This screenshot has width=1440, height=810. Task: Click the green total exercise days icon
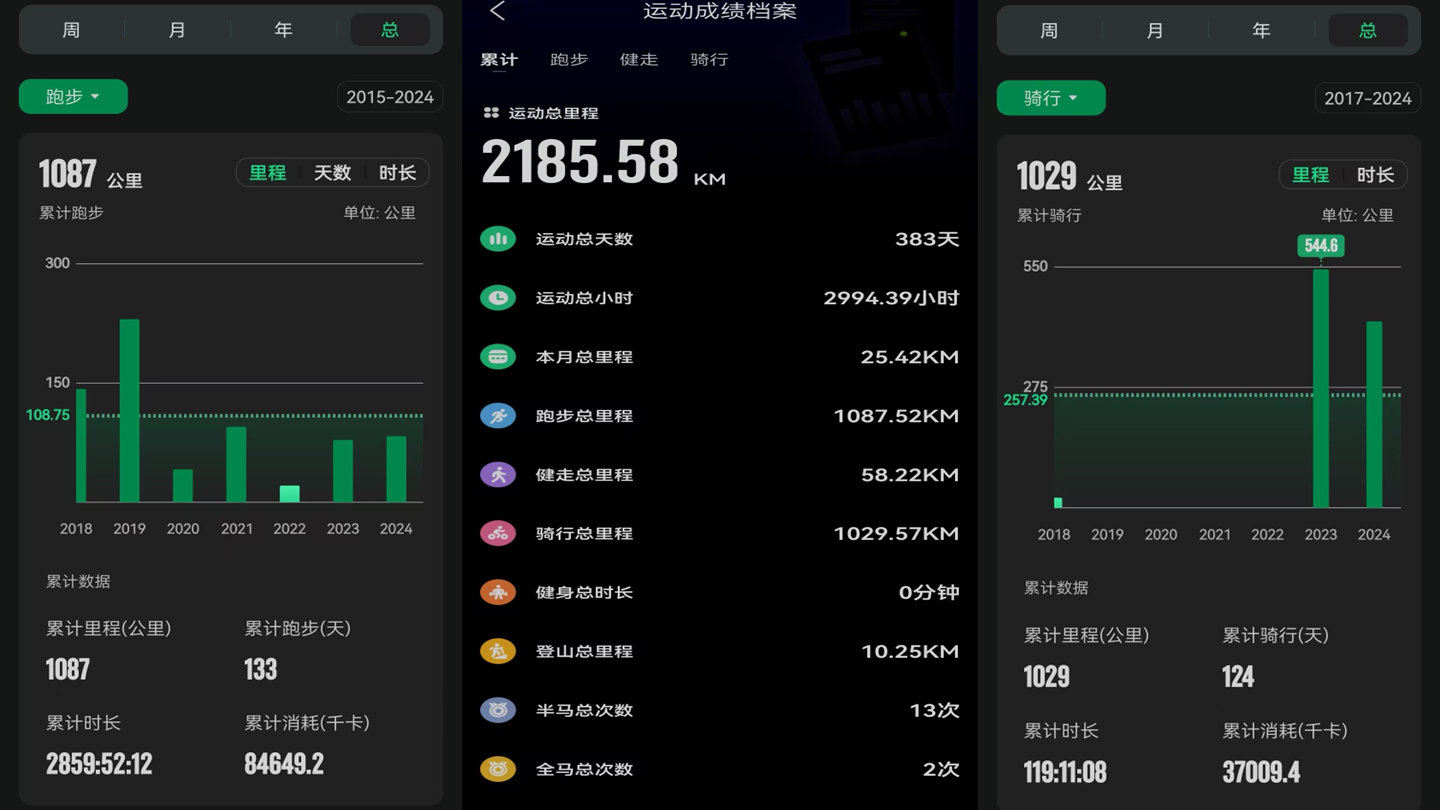[498, 239]
